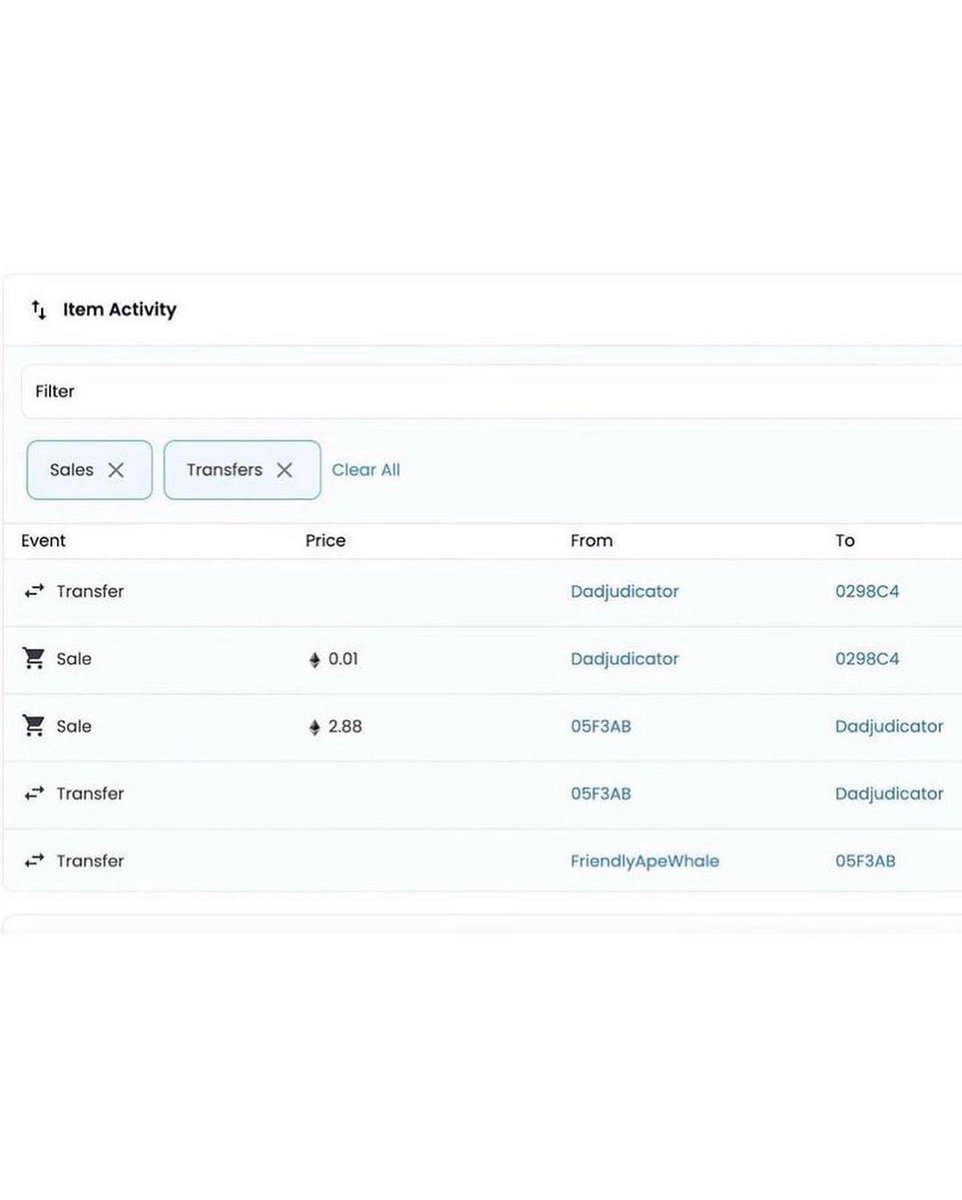Open 0298C4 recipient link in first Transfer row
The image size is (962, 1200).
867,591
